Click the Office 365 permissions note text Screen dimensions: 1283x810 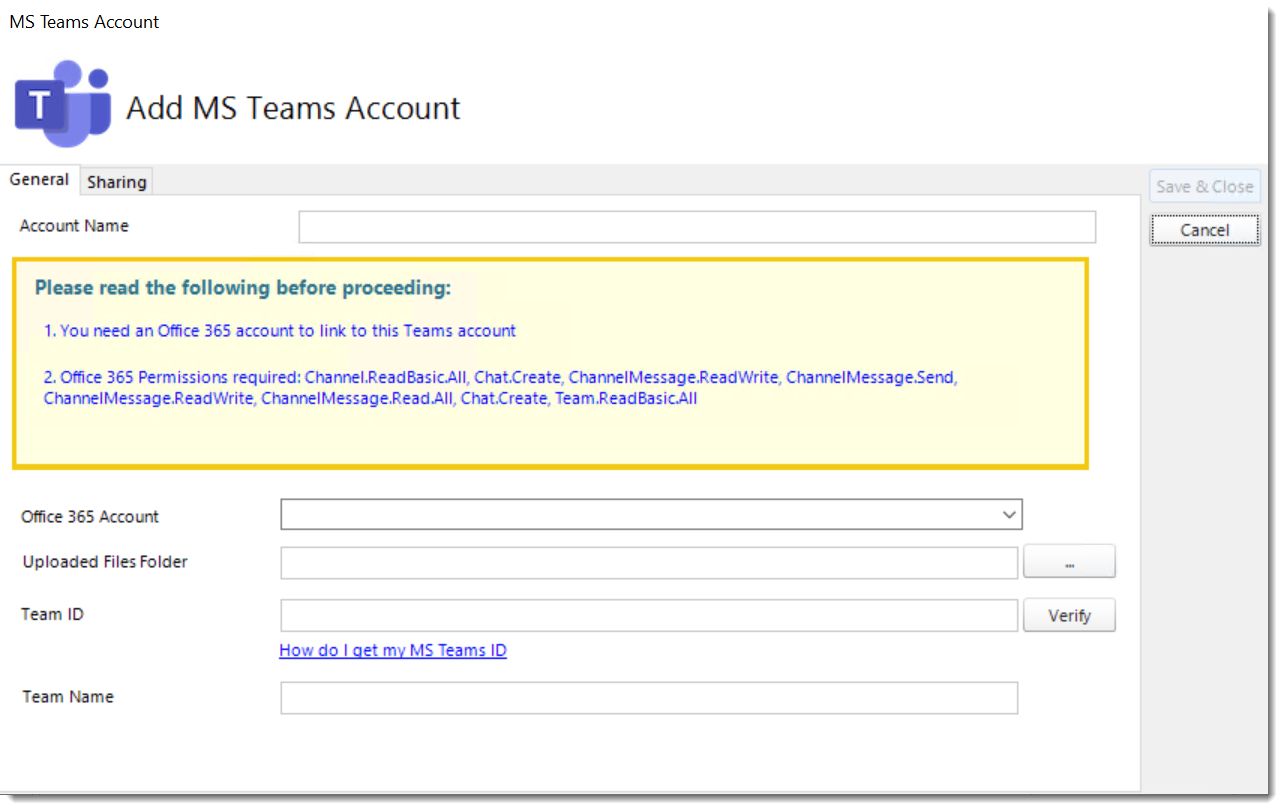point(500,388)
